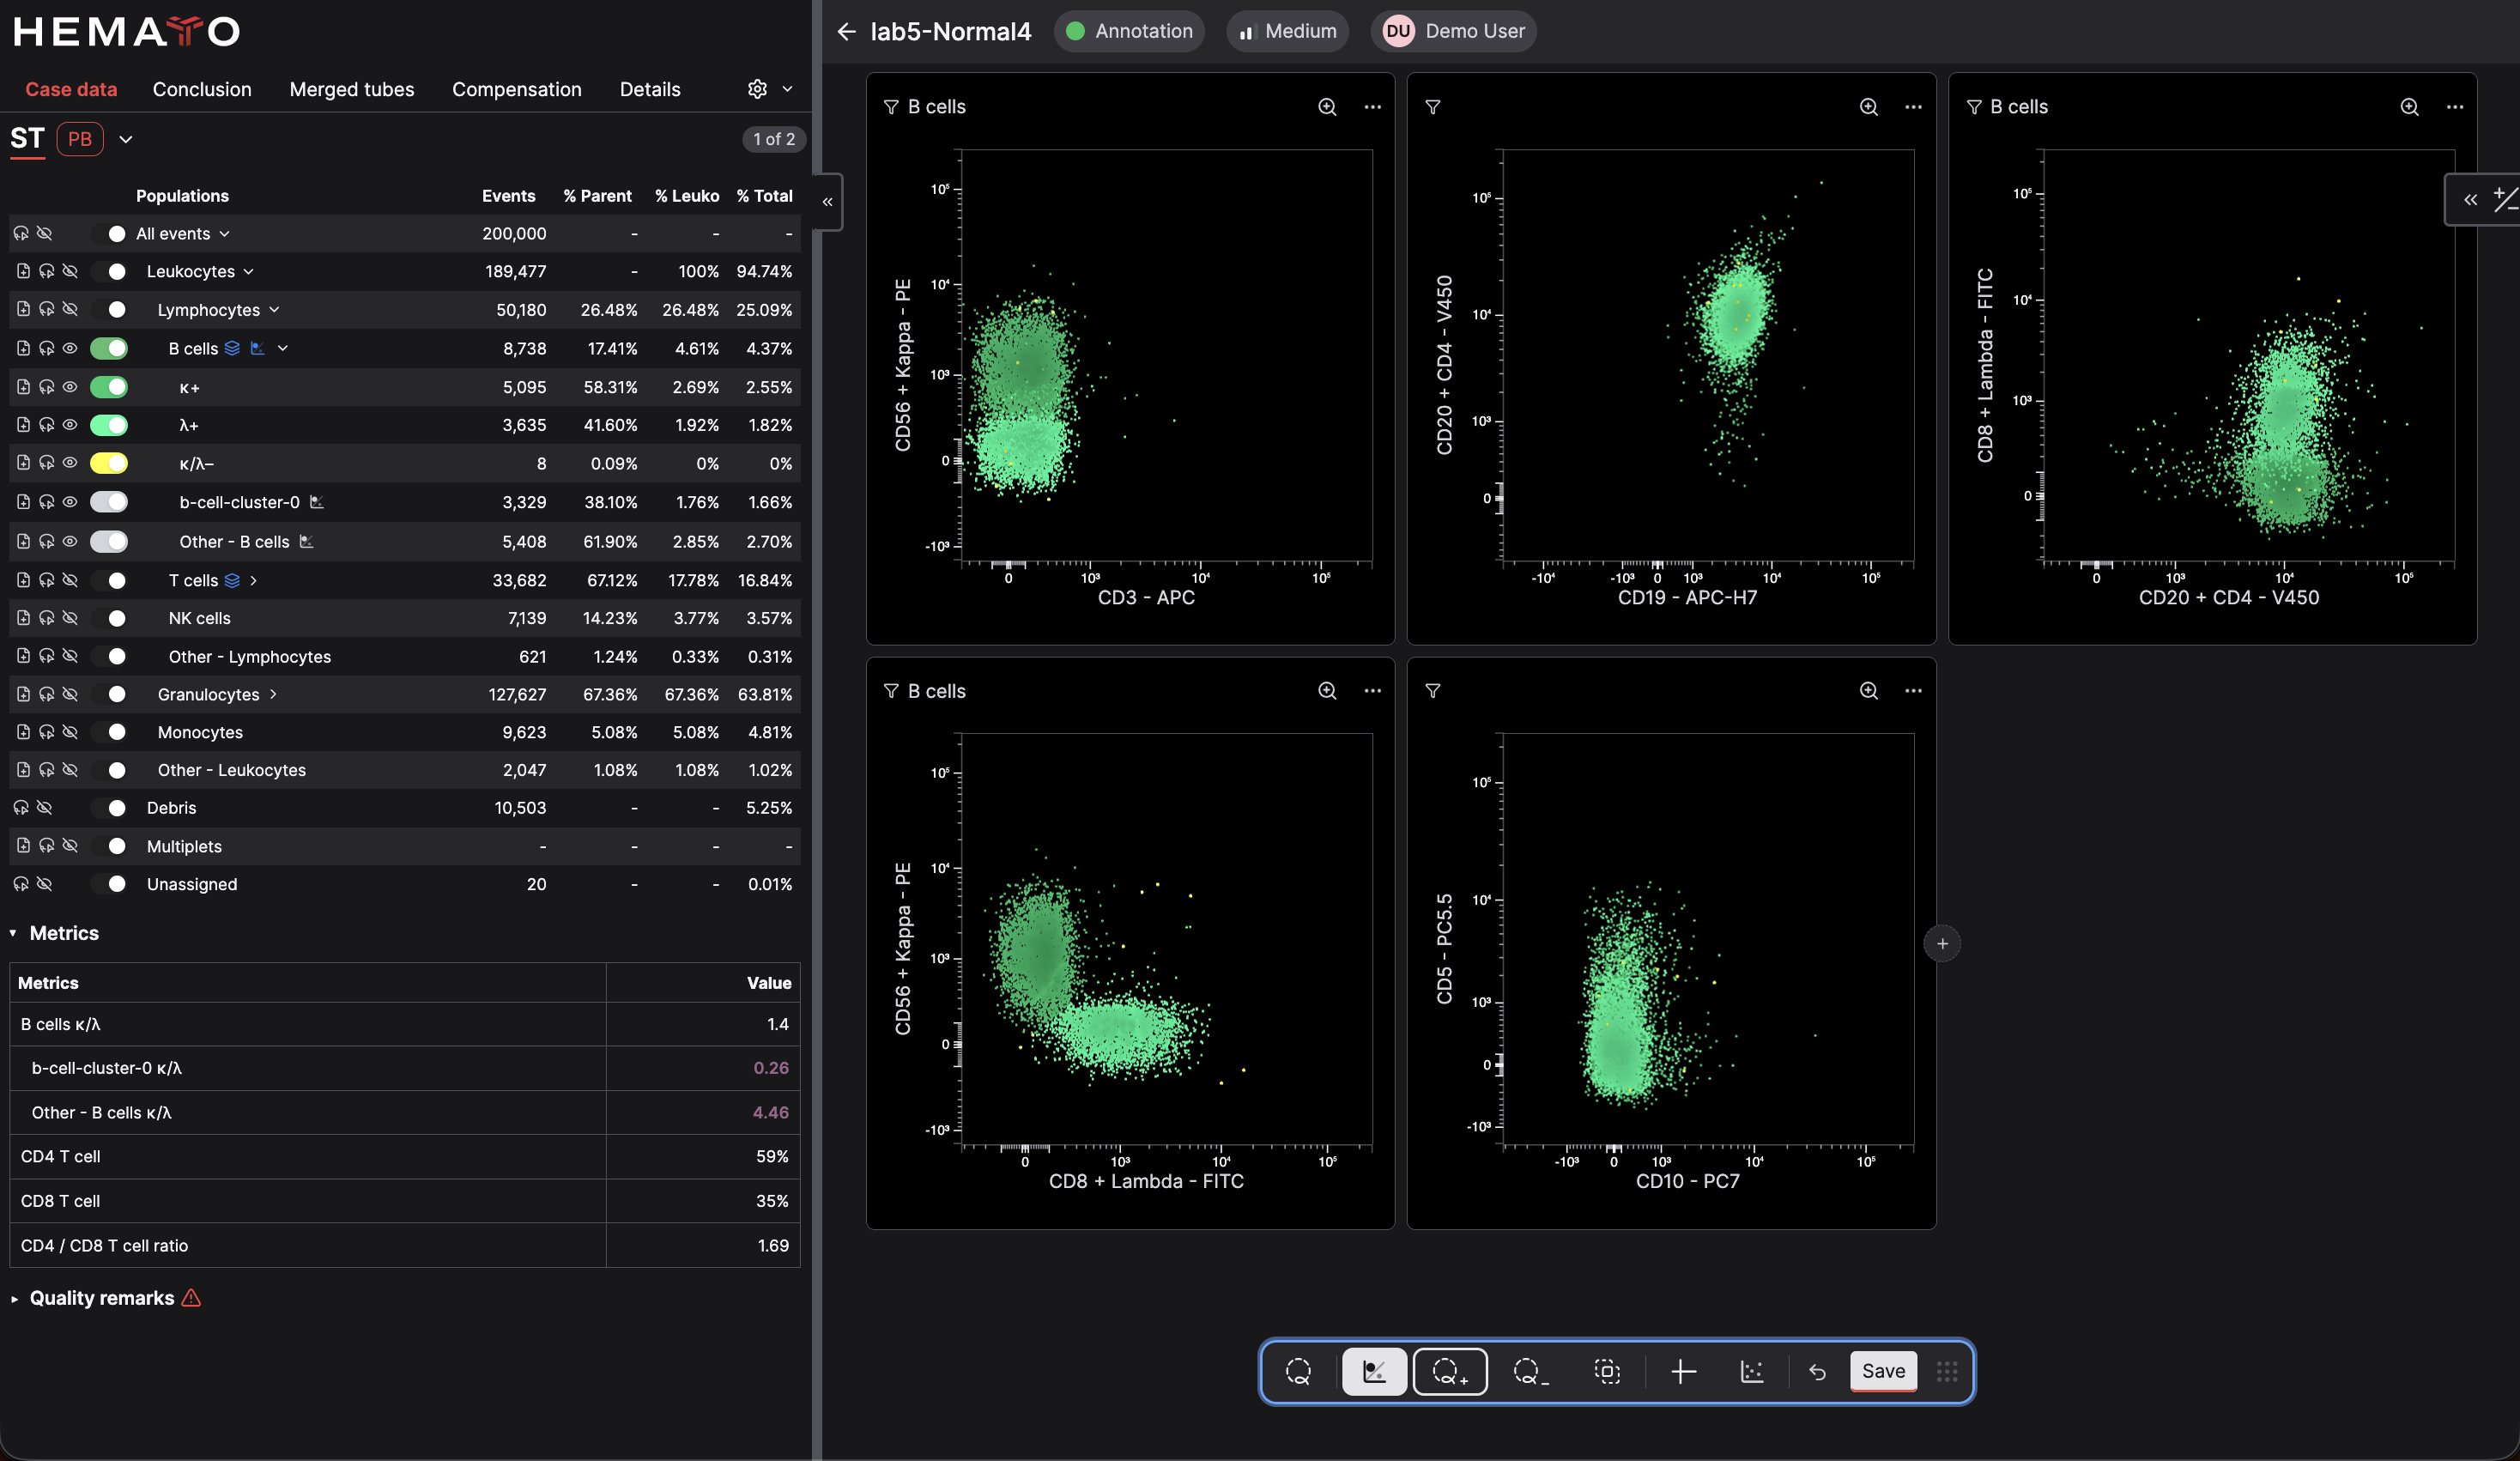2520x1461 pixels.
Task: Switch to the Merged tubes tab
Action: tap(352, 89)
